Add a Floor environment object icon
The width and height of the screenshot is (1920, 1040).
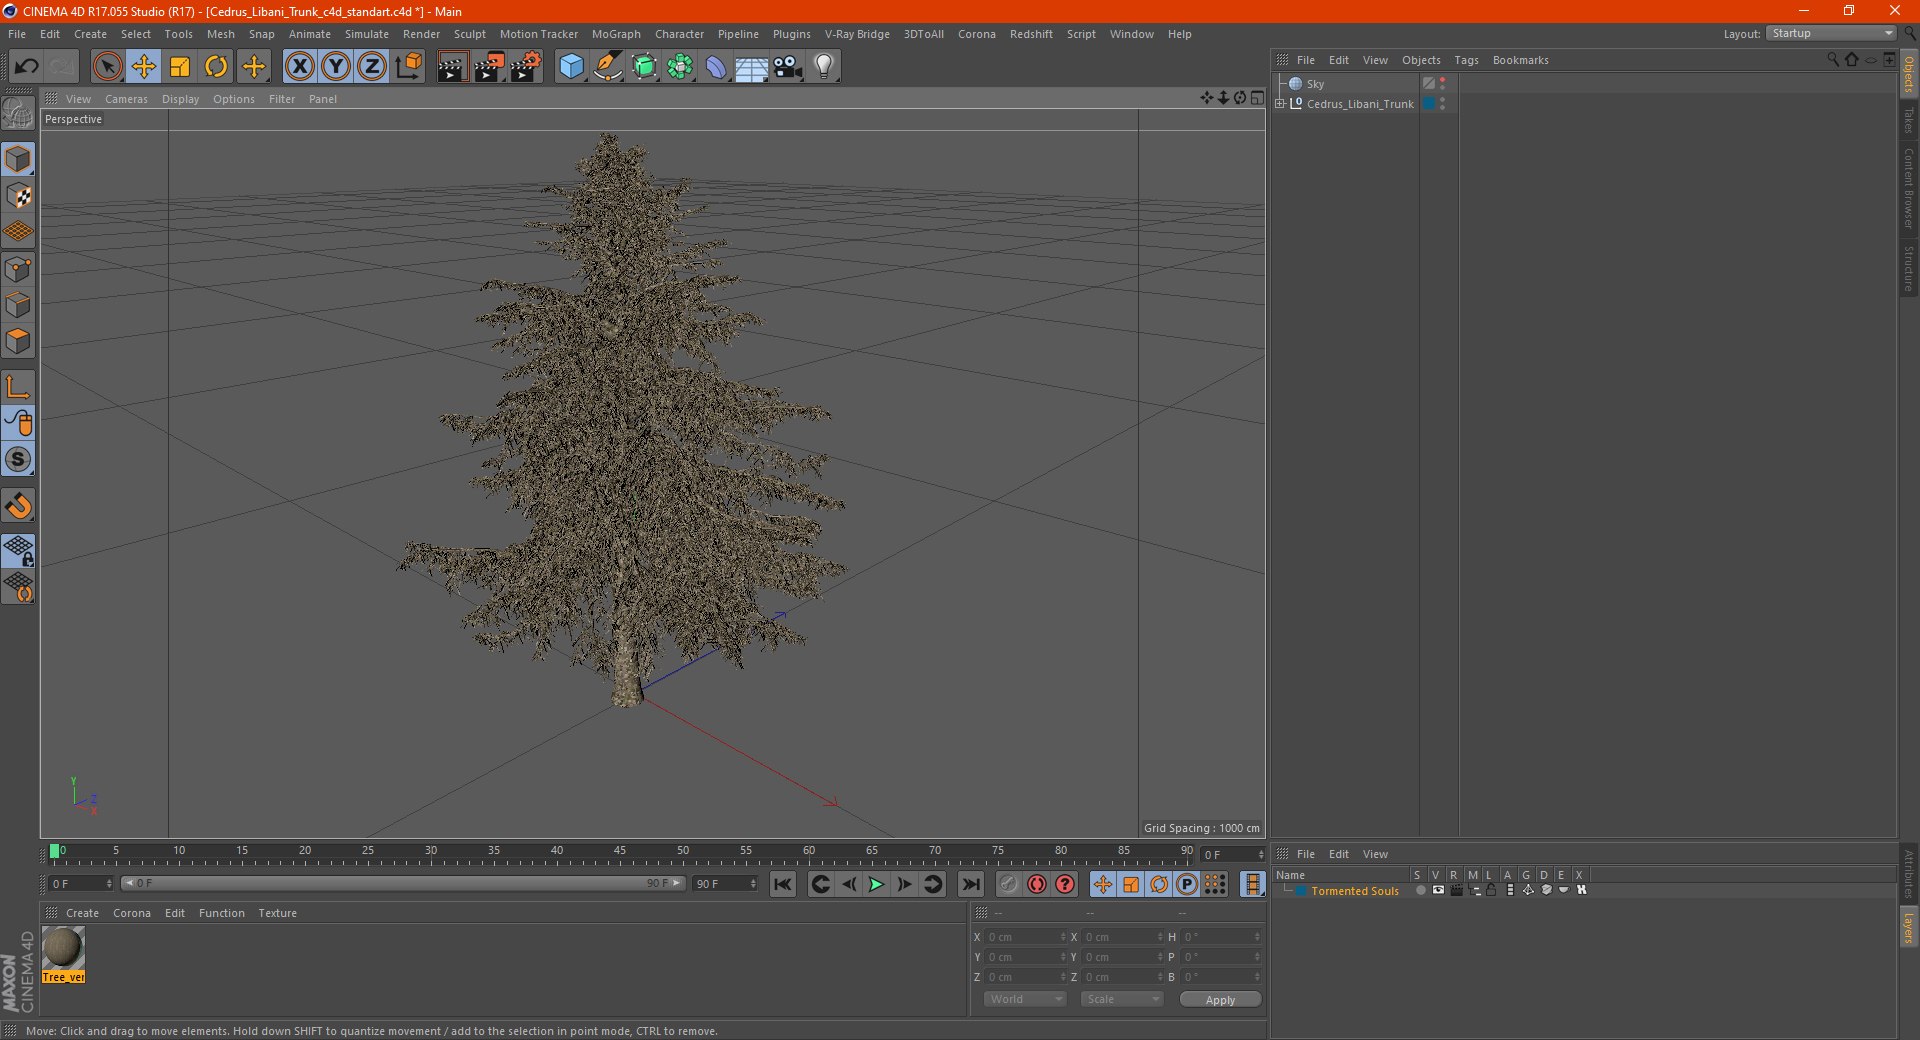tap(751, 67)
